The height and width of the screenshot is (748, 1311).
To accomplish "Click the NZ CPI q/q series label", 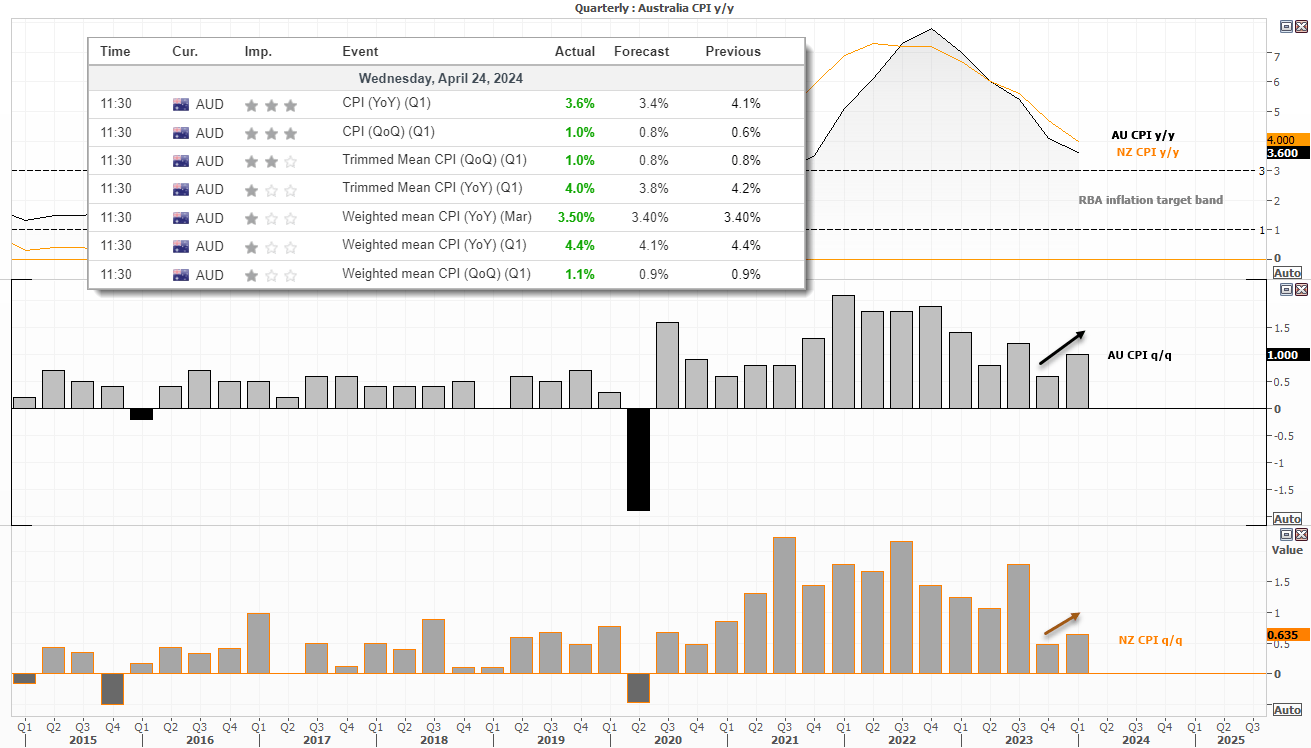I will [x=1150, y=639].
